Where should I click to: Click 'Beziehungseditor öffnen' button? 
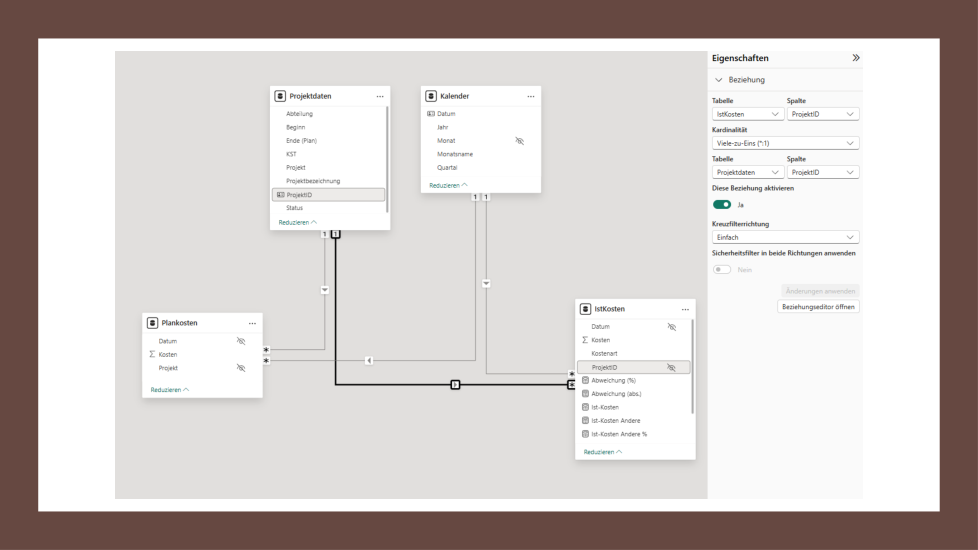tap(818, 306)
